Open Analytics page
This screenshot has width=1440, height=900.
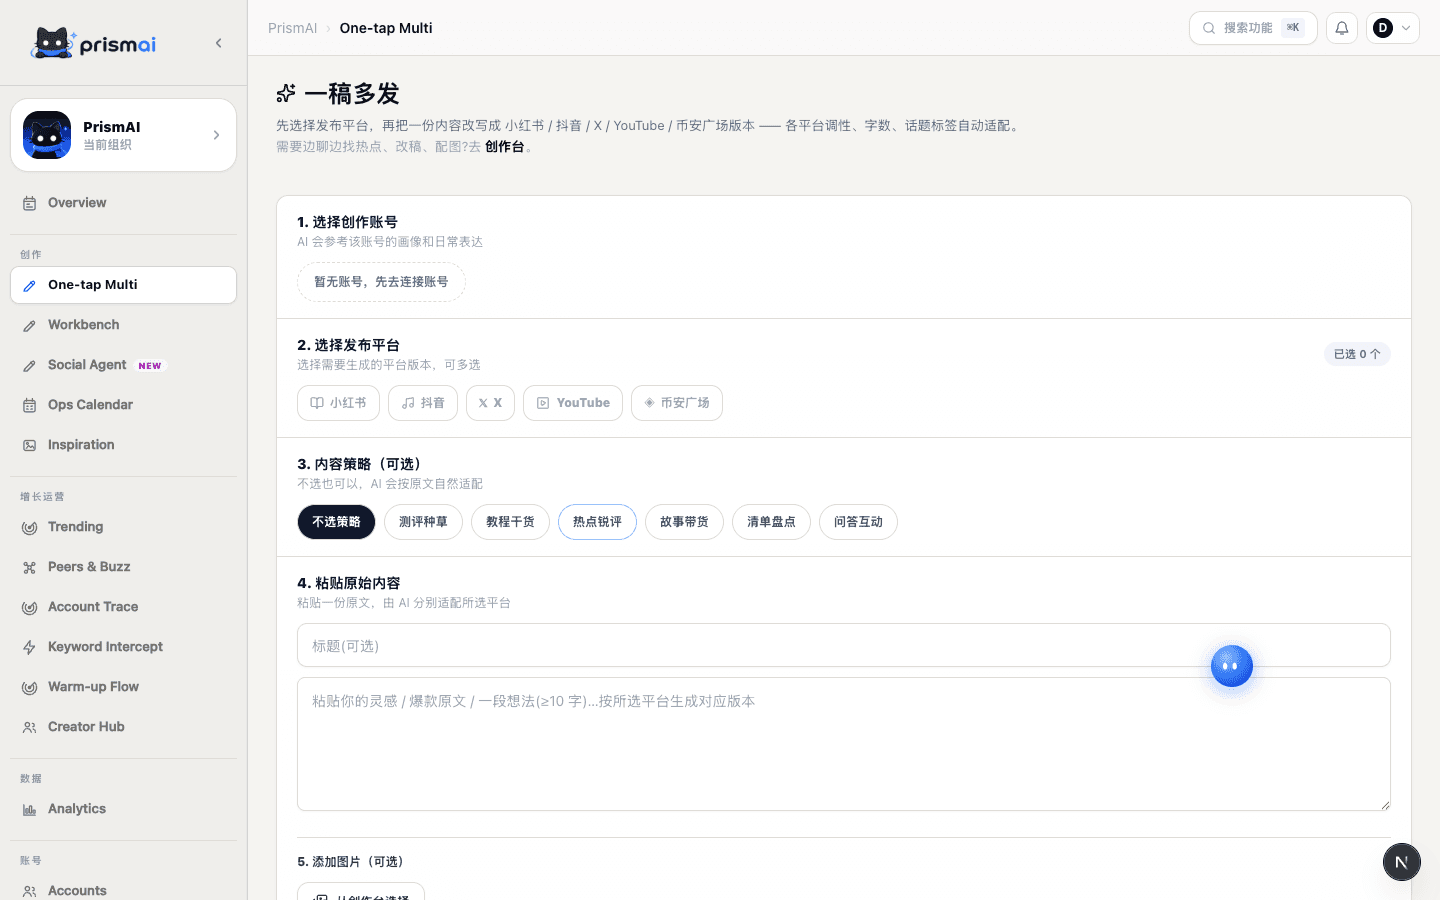(x=123, y=809)
